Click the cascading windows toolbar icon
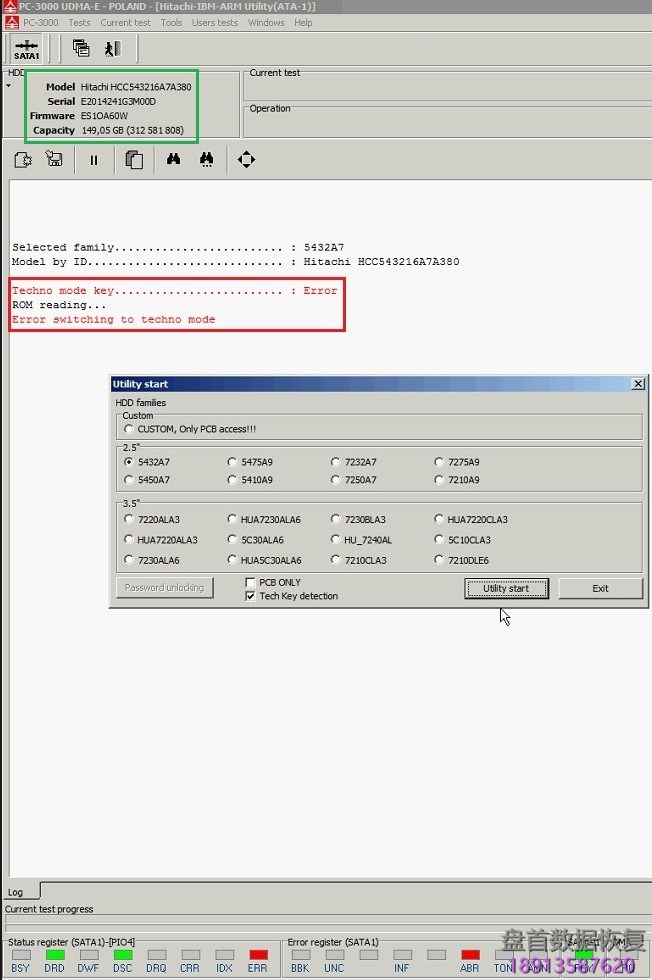Image resolution: width=652 pixels, height=980 pixels. pyautogui.click(x=81, y=48)
